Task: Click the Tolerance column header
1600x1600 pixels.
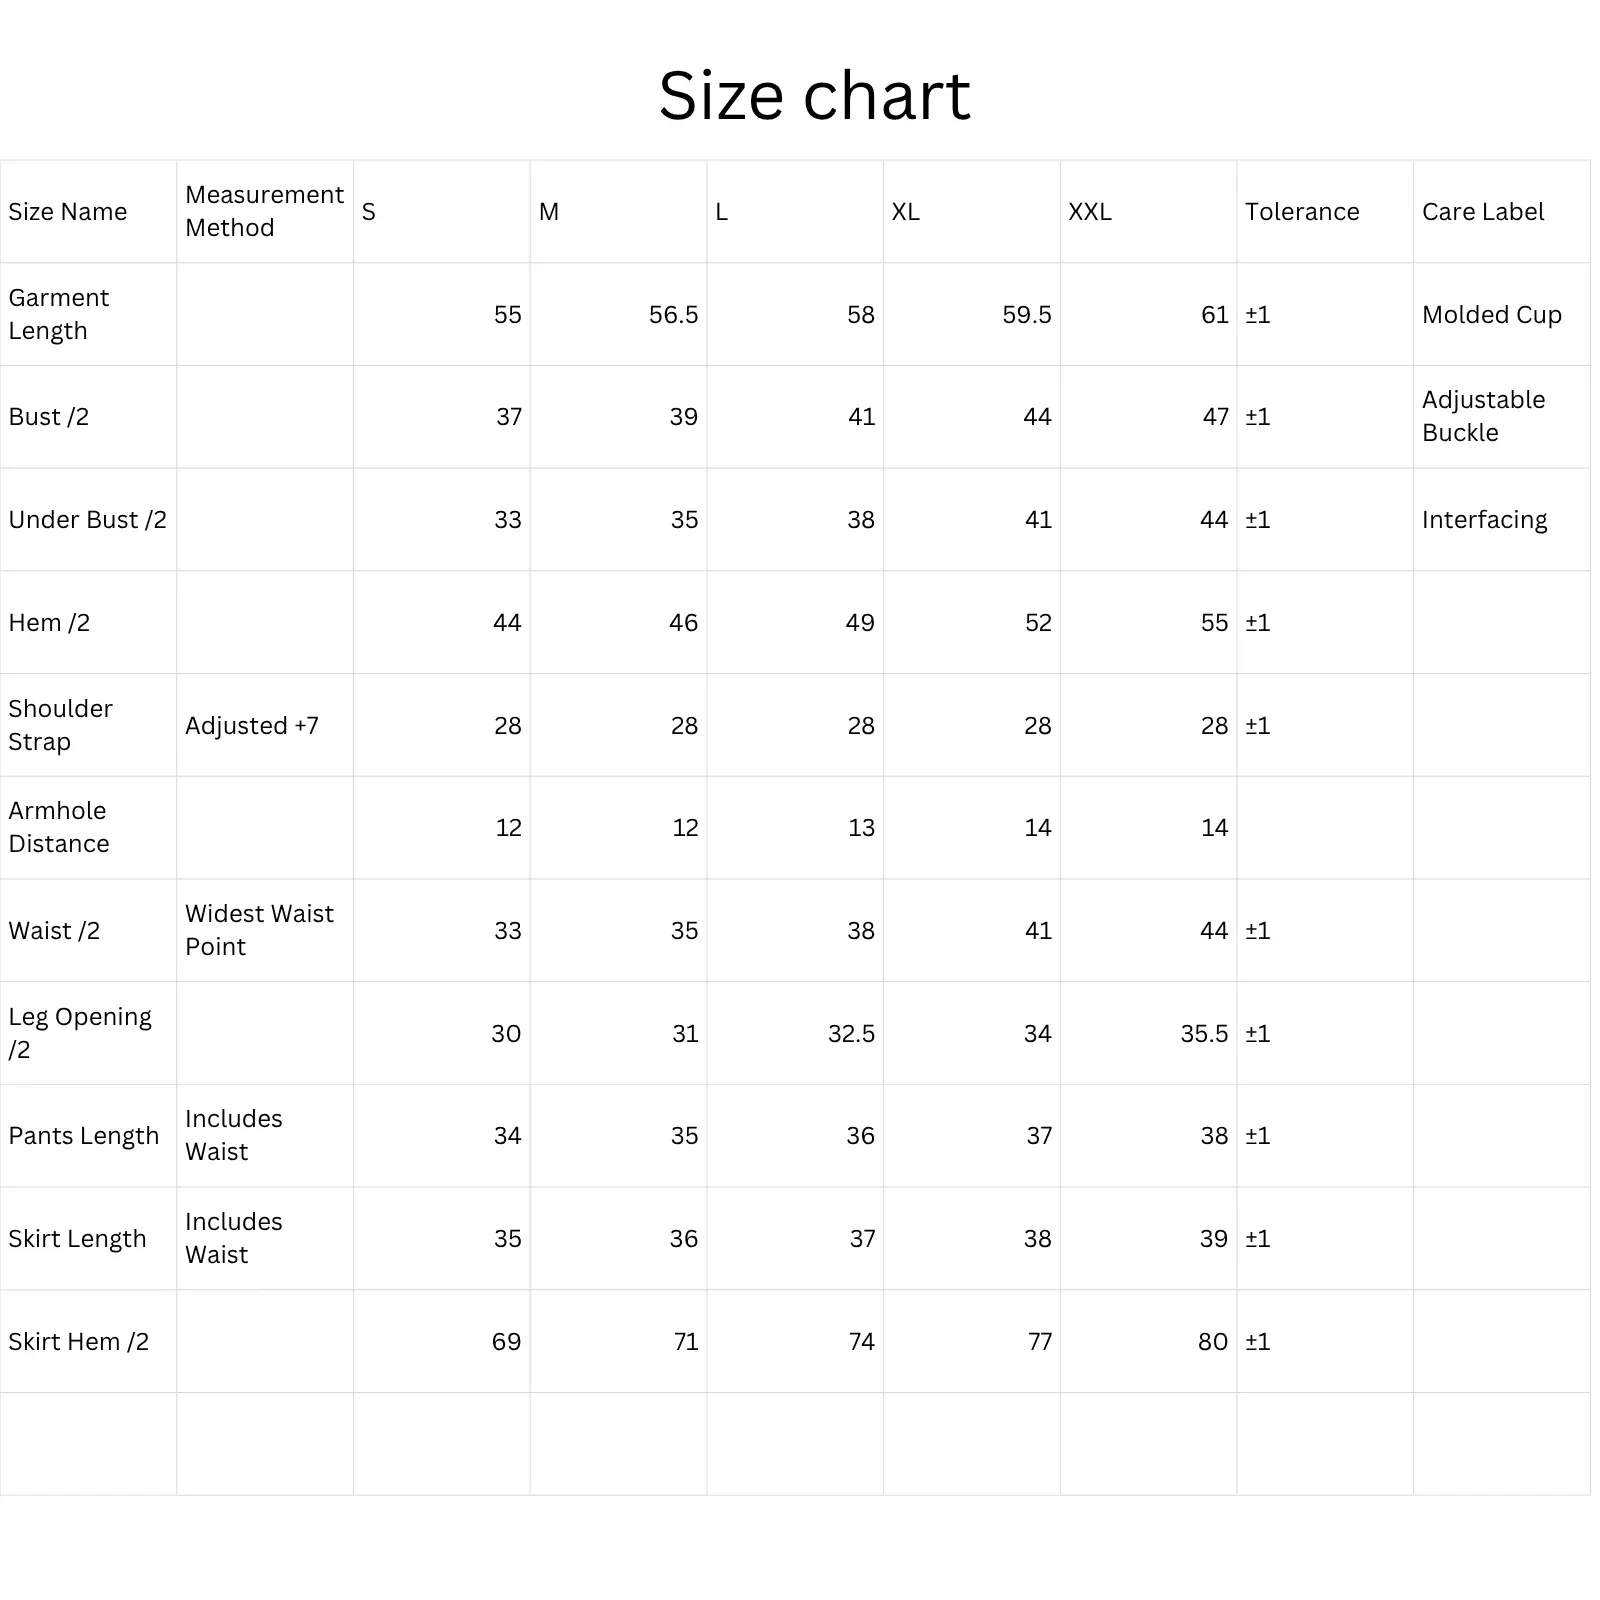Action: [x=1302, y=212]
